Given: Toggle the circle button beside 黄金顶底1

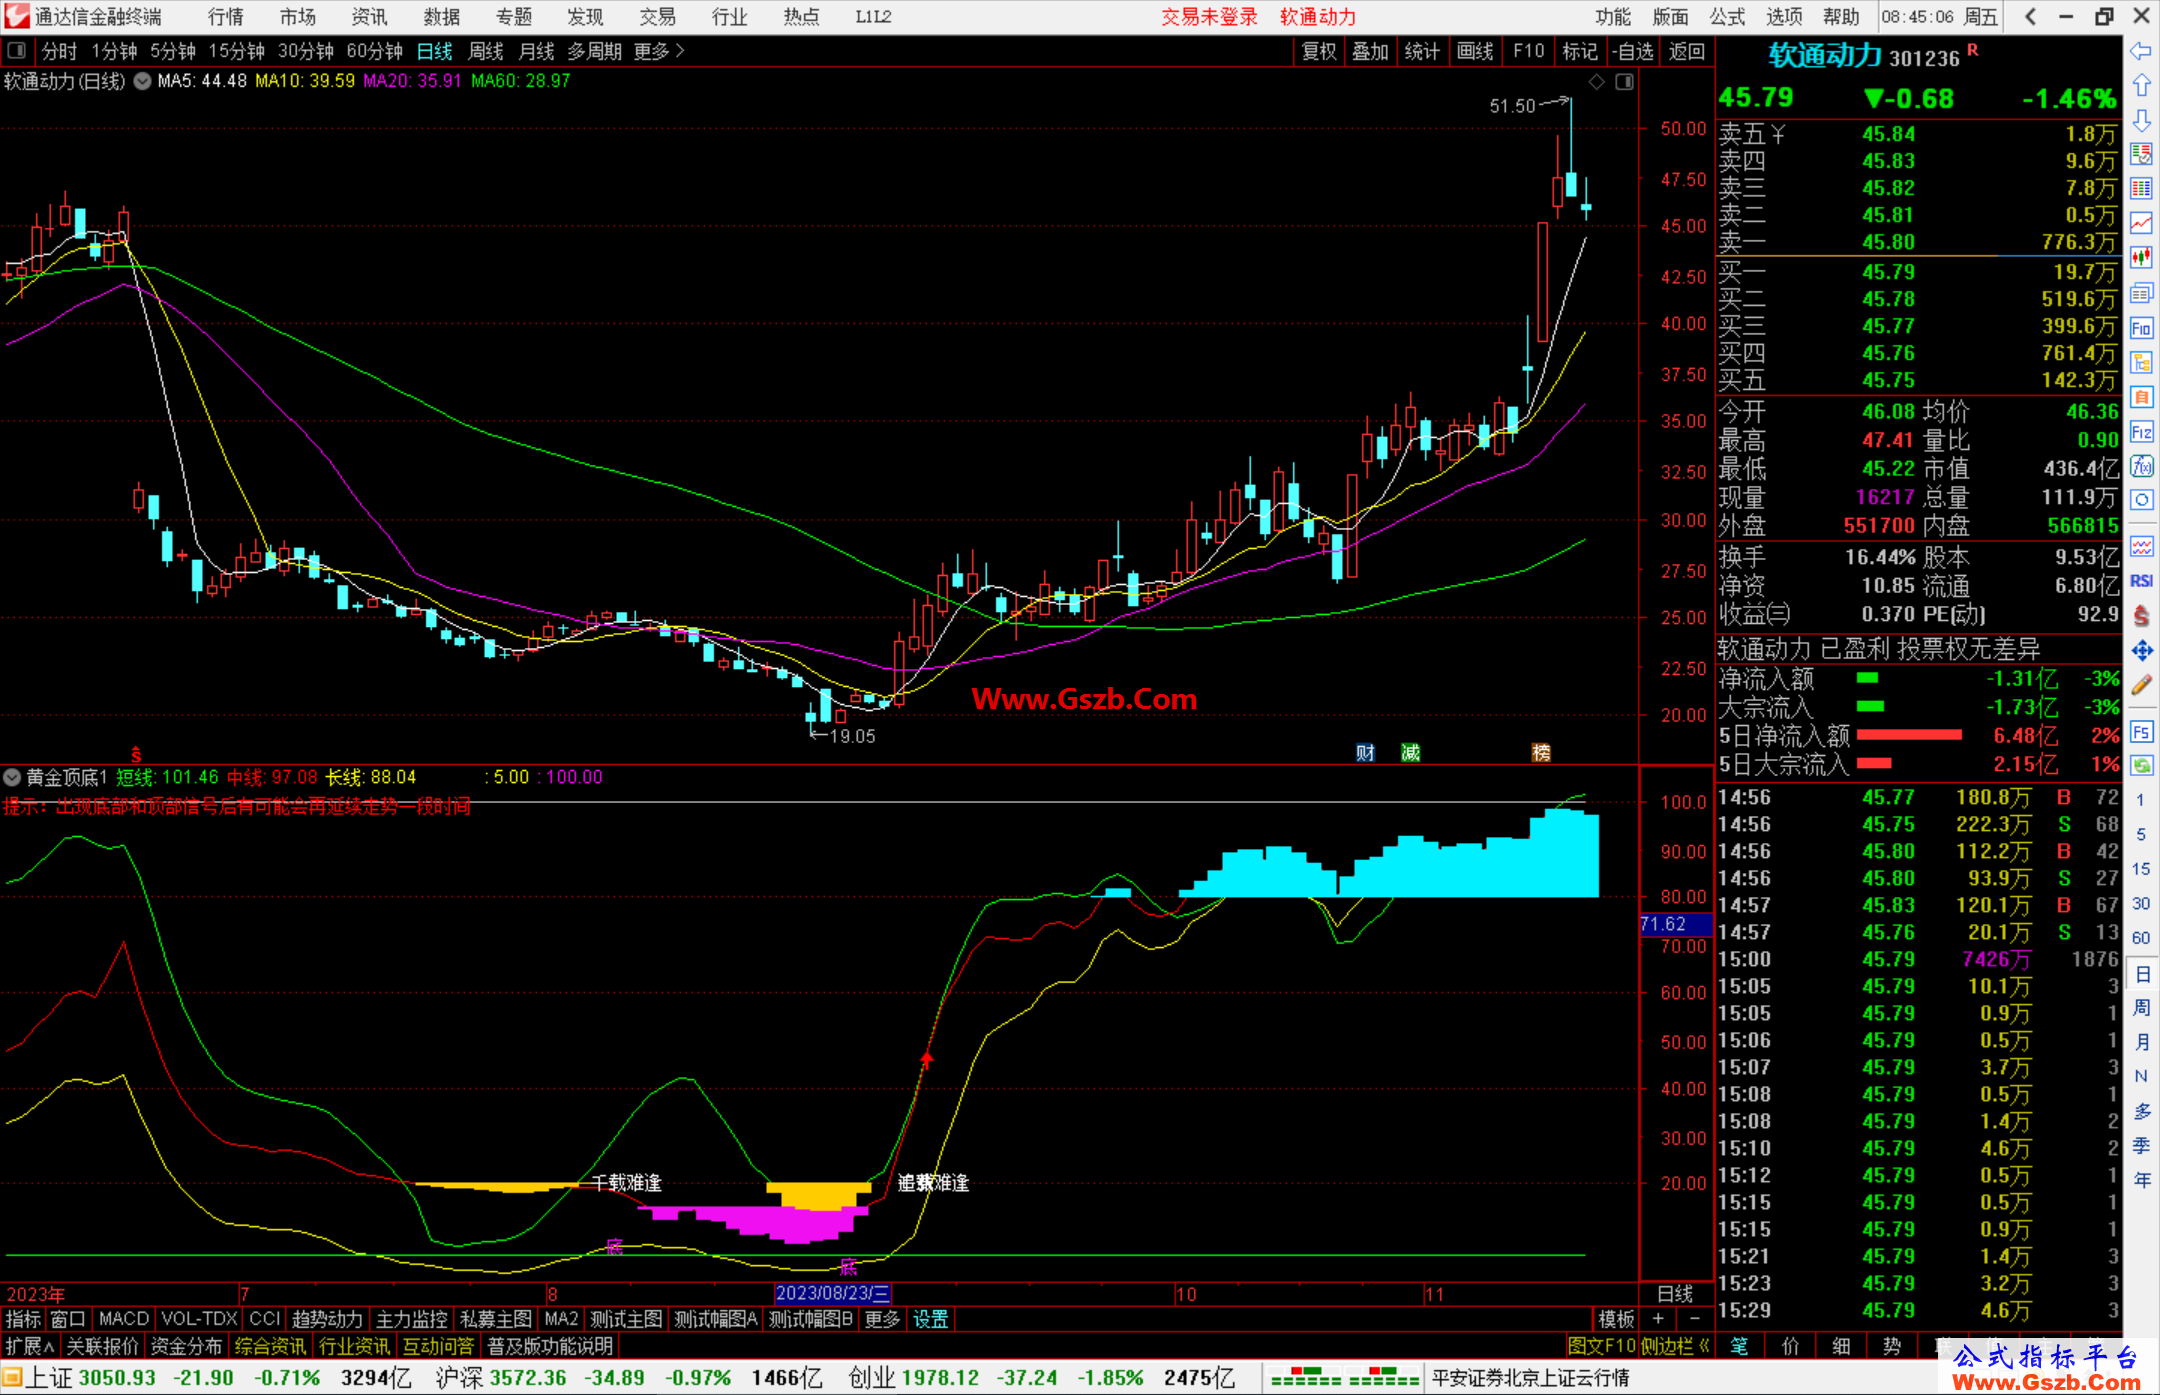Looking at the screenshot, I should click(x=12, y=777).
